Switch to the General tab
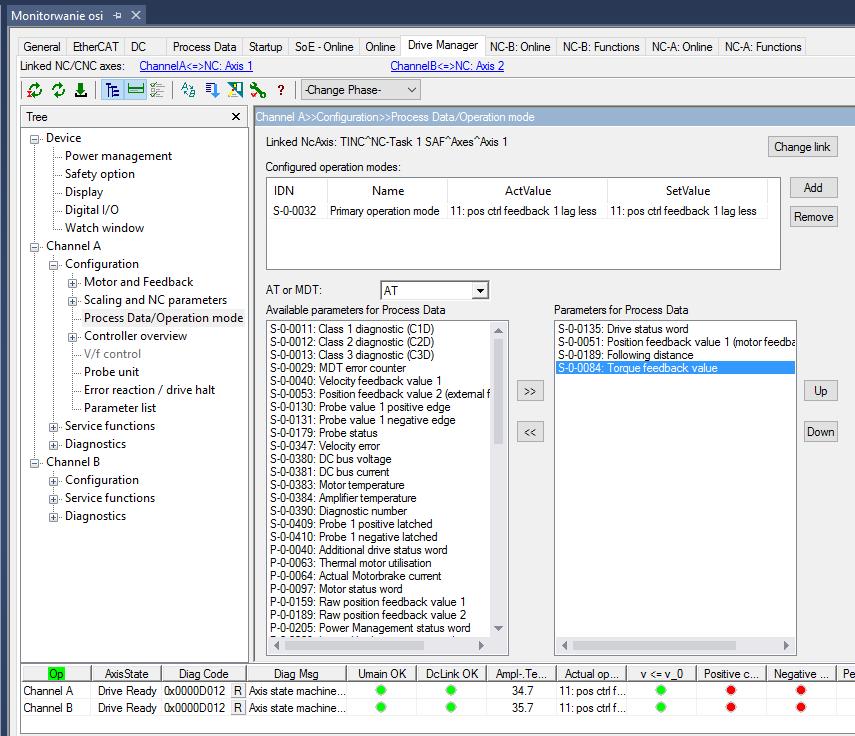Viewport: 855px width, 736px height. point(41,47)
